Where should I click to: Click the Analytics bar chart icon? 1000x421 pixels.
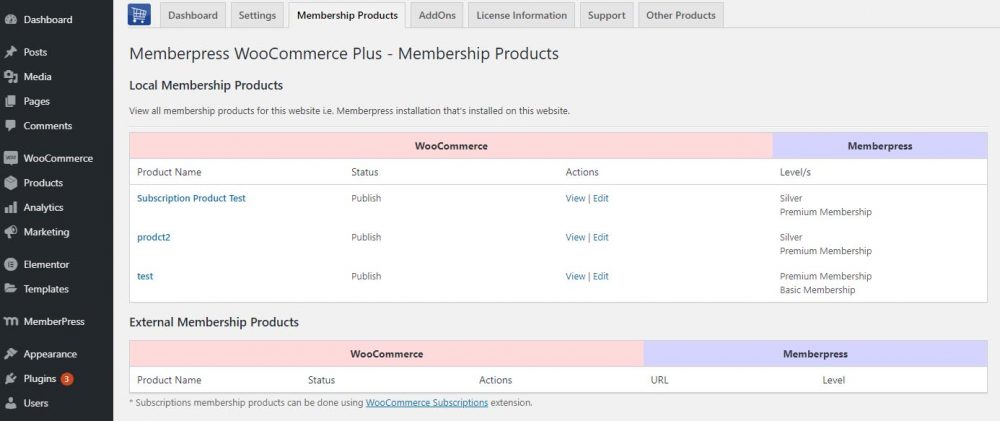click(x=11, y=208)
